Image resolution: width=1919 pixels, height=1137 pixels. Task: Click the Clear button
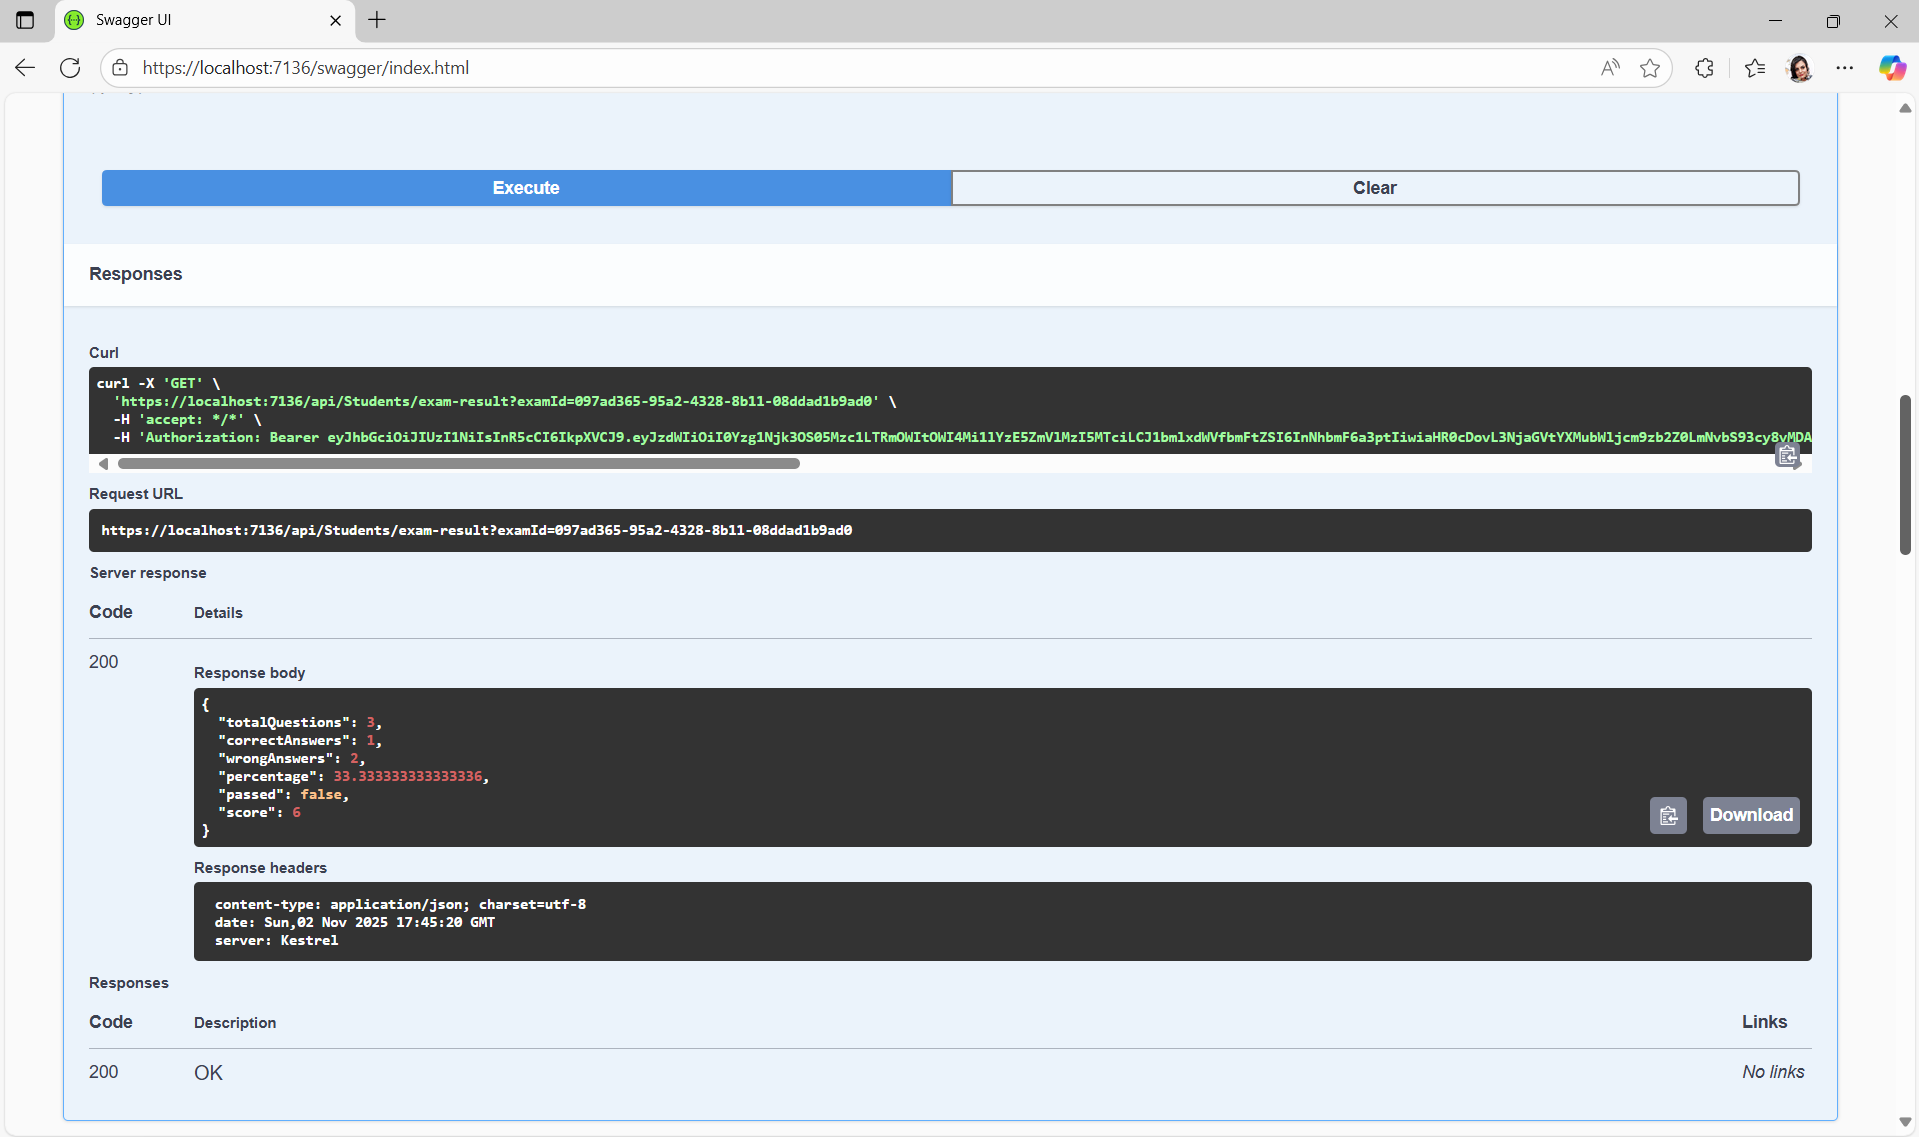pyautogui.click(x=1375, y=188)
